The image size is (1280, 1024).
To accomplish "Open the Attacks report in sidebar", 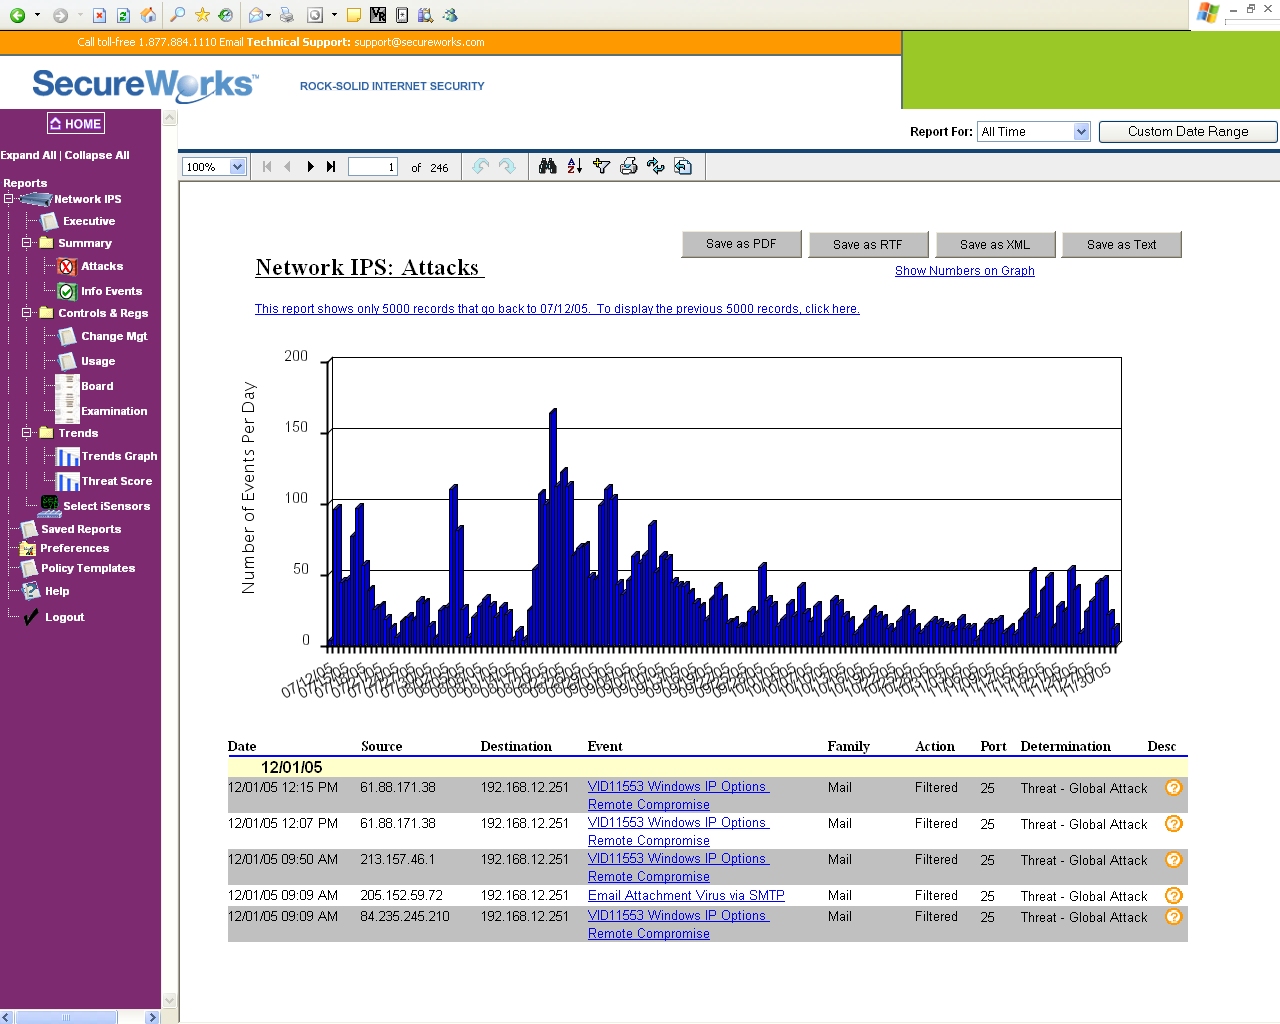I will tap(101, 267).
